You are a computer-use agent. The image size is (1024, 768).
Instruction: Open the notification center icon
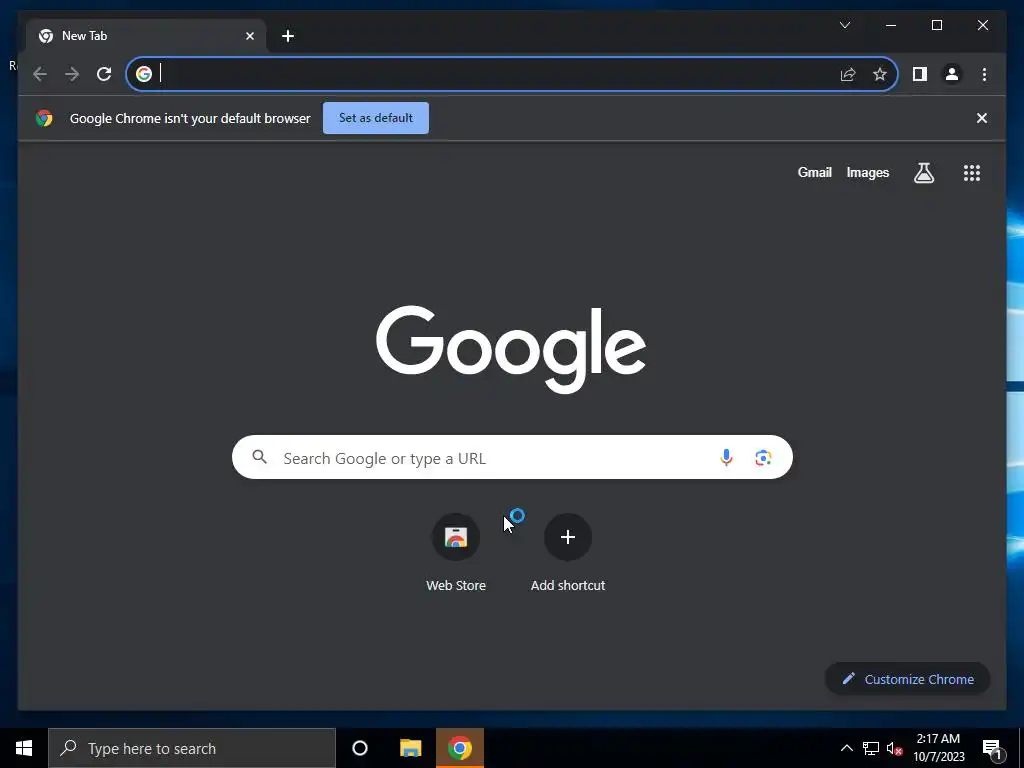tap(993, 748)
